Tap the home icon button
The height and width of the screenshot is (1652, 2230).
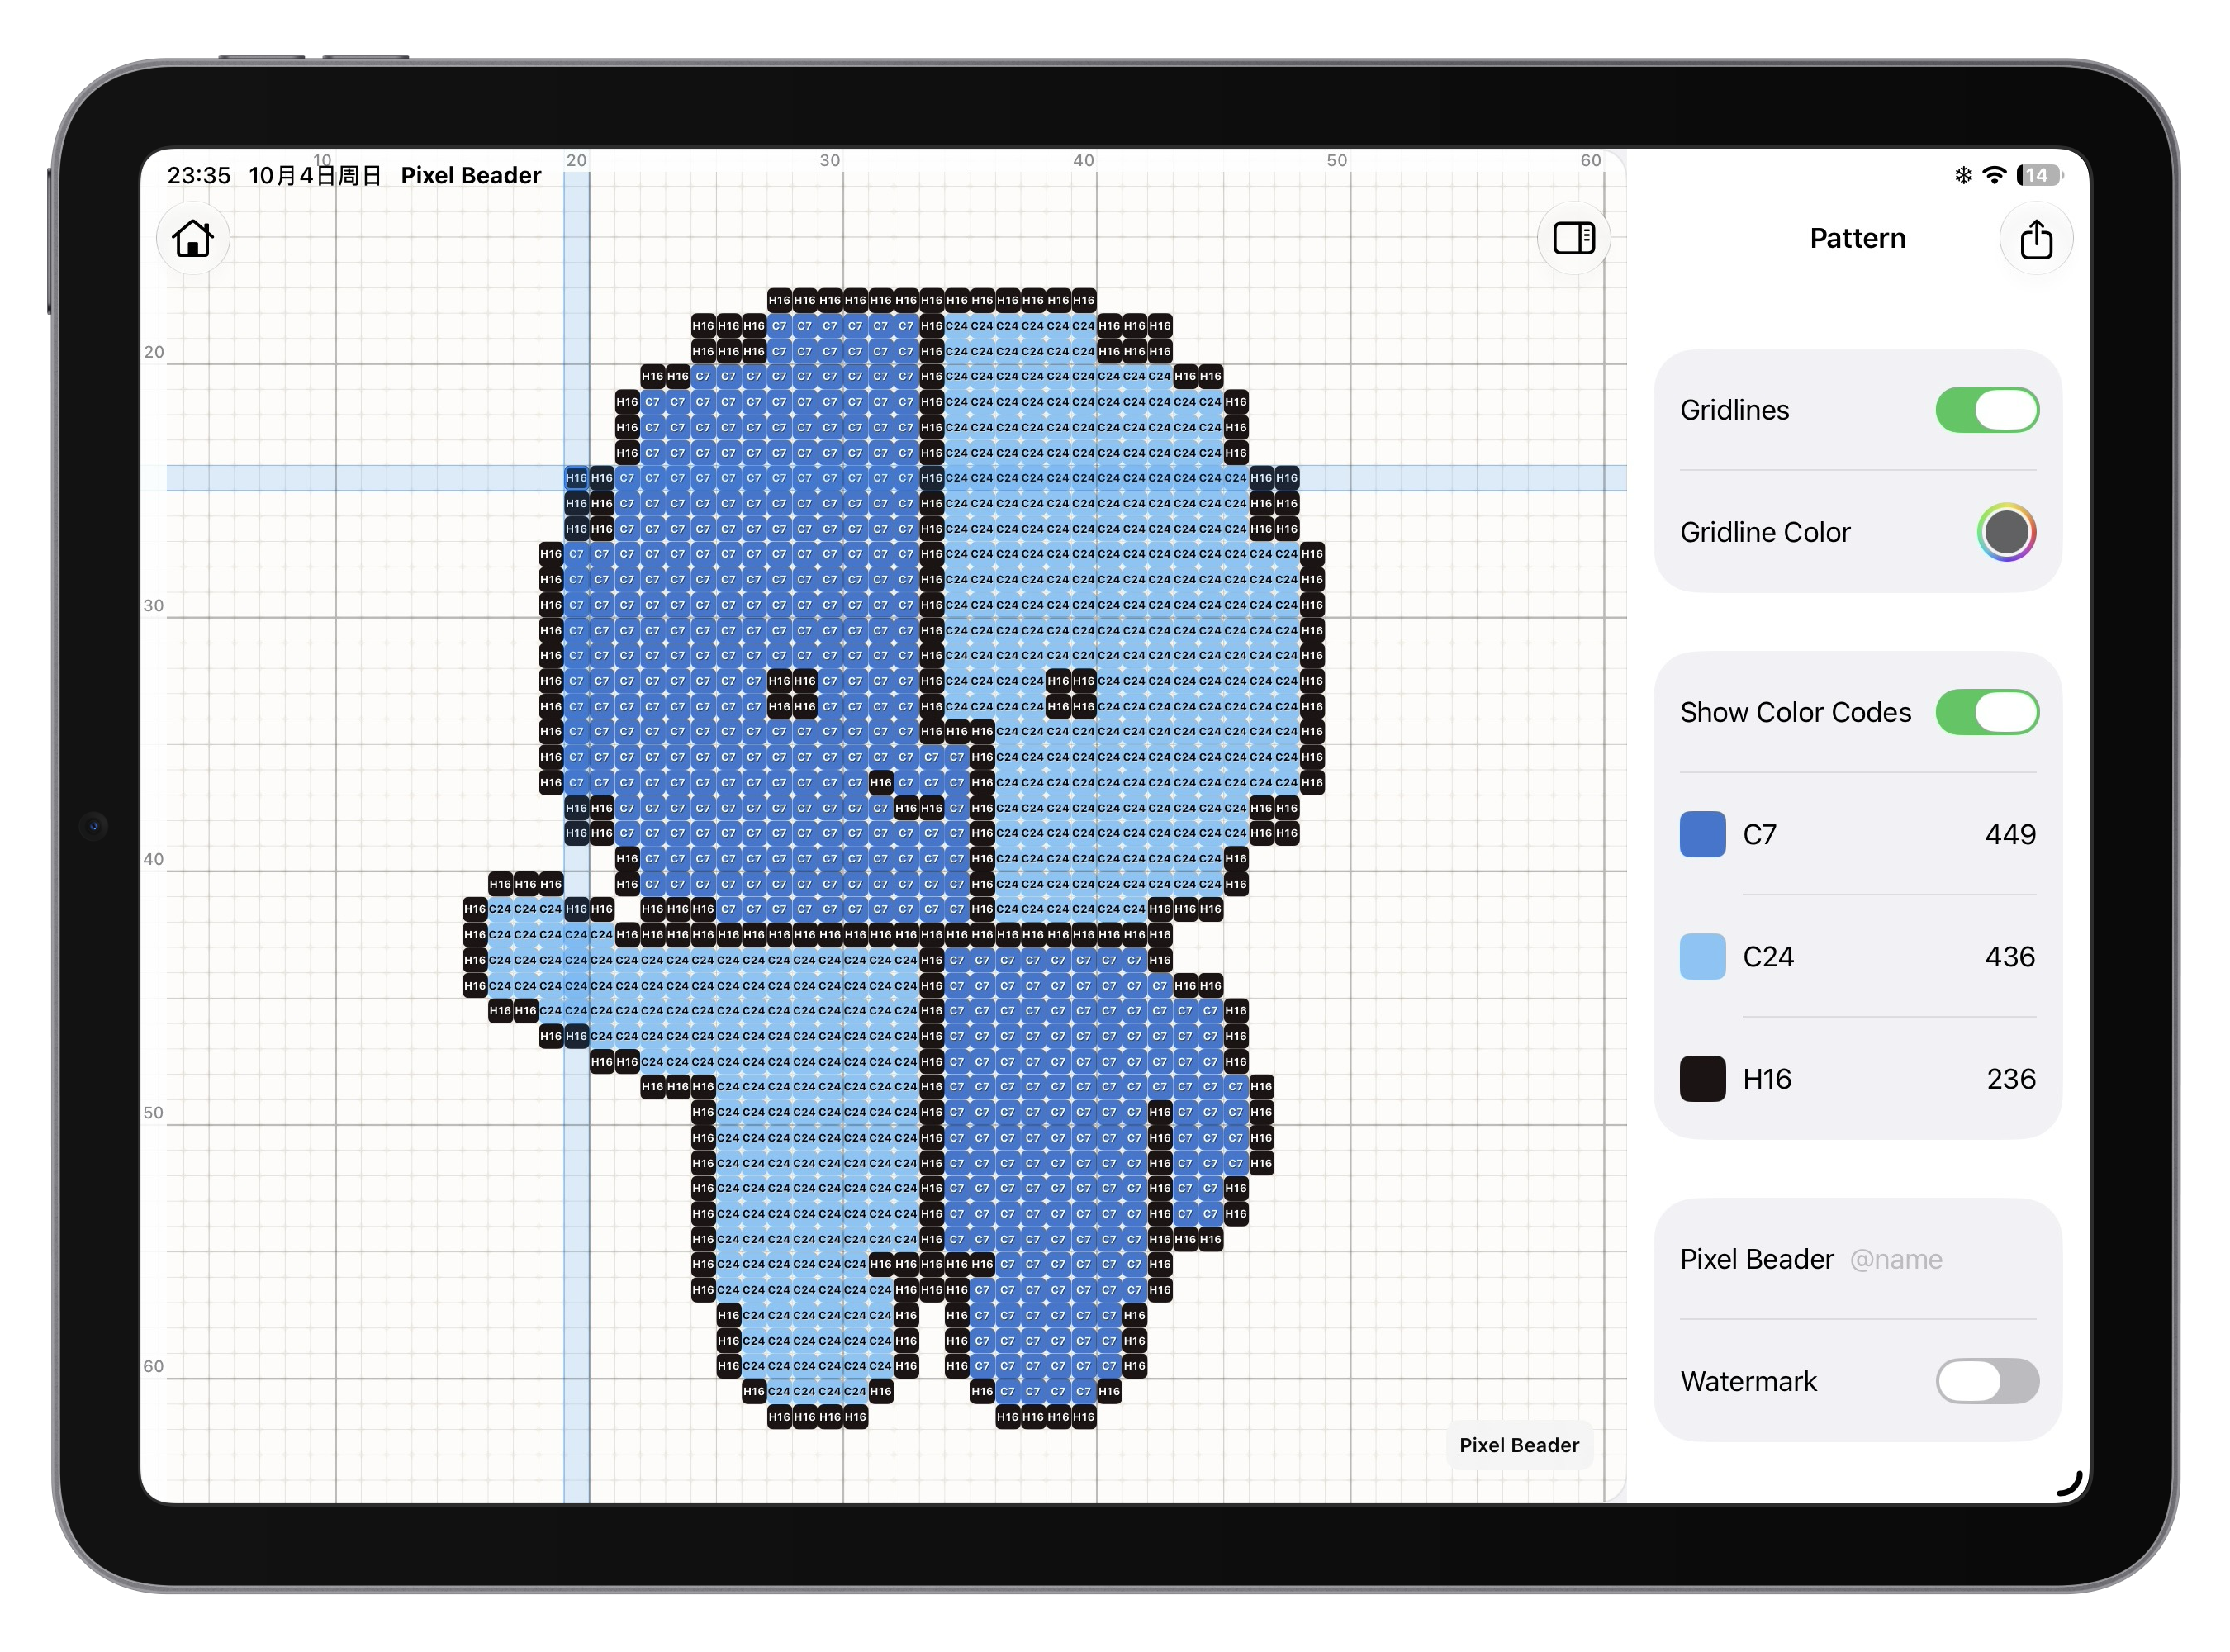[x=193, y=239]
